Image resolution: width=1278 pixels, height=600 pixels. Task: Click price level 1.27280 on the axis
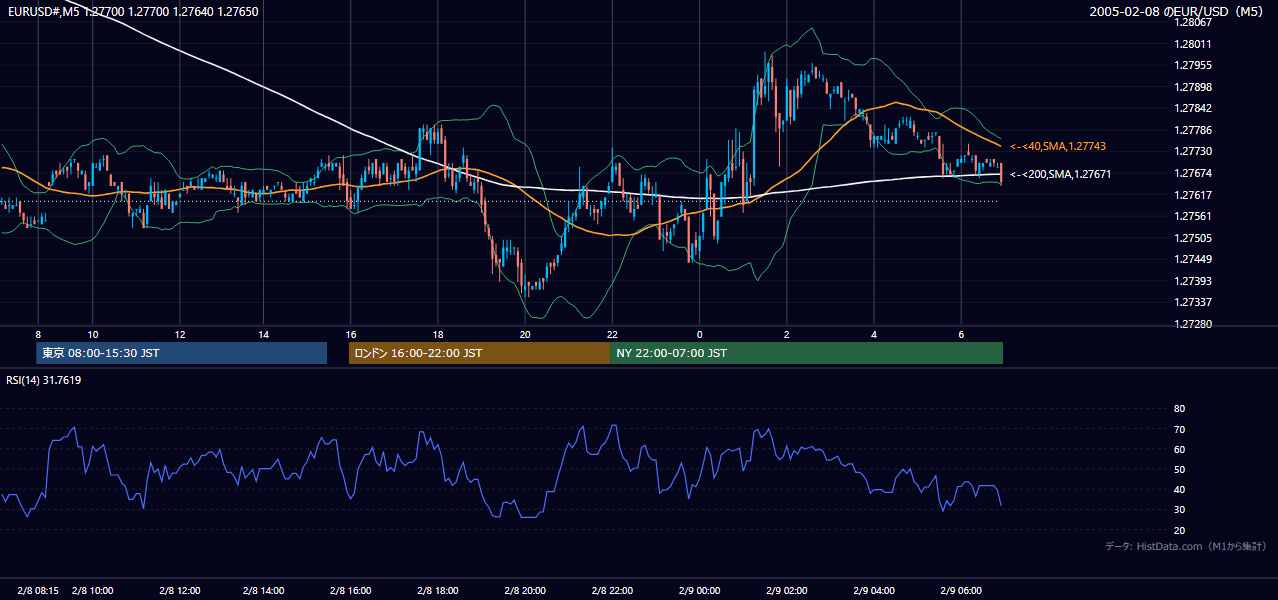[x=1193, y=324]
